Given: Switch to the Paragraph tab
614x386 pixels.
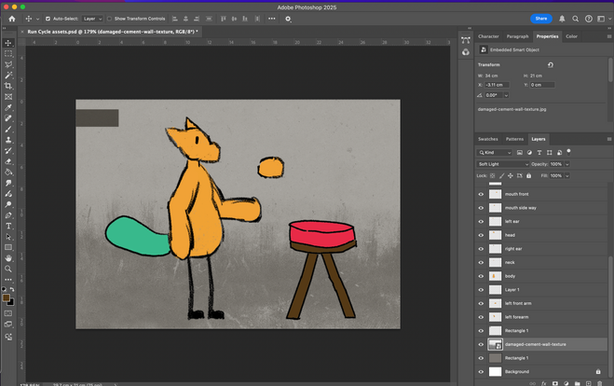Looking at the screenshot, I should point(517,36).
